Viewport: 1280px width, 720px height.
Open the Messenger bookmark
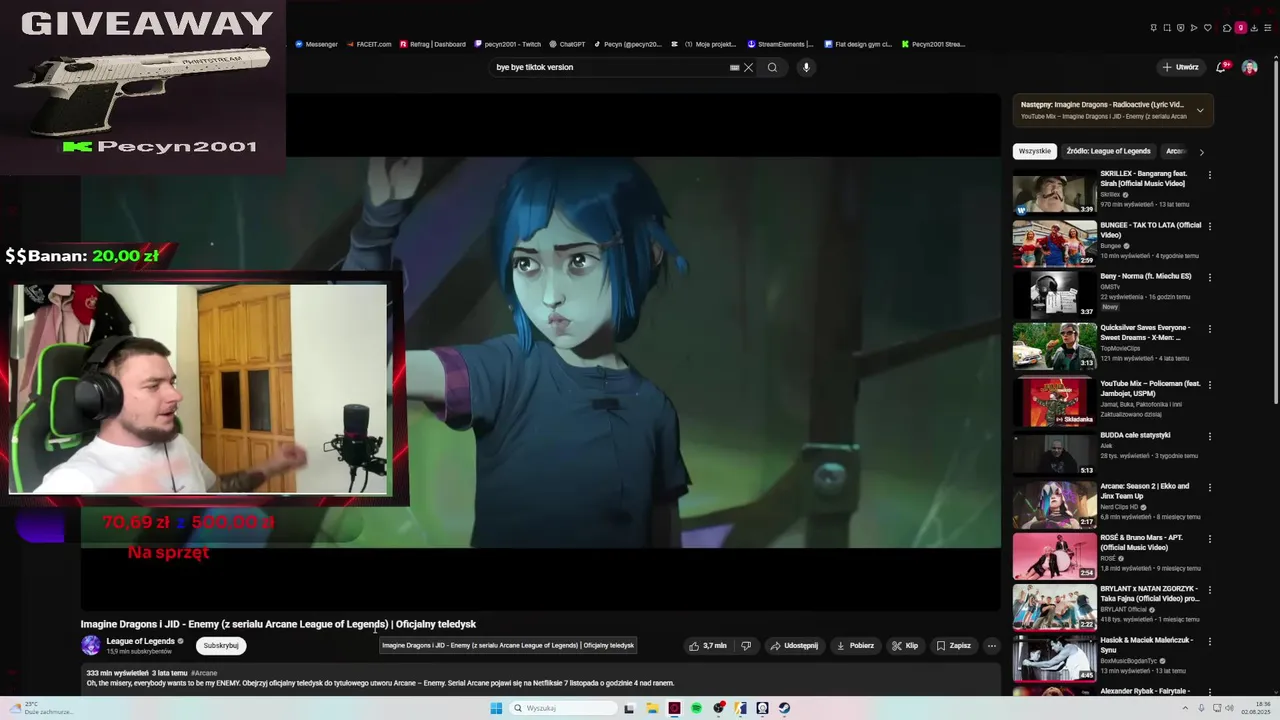[316, 44]
